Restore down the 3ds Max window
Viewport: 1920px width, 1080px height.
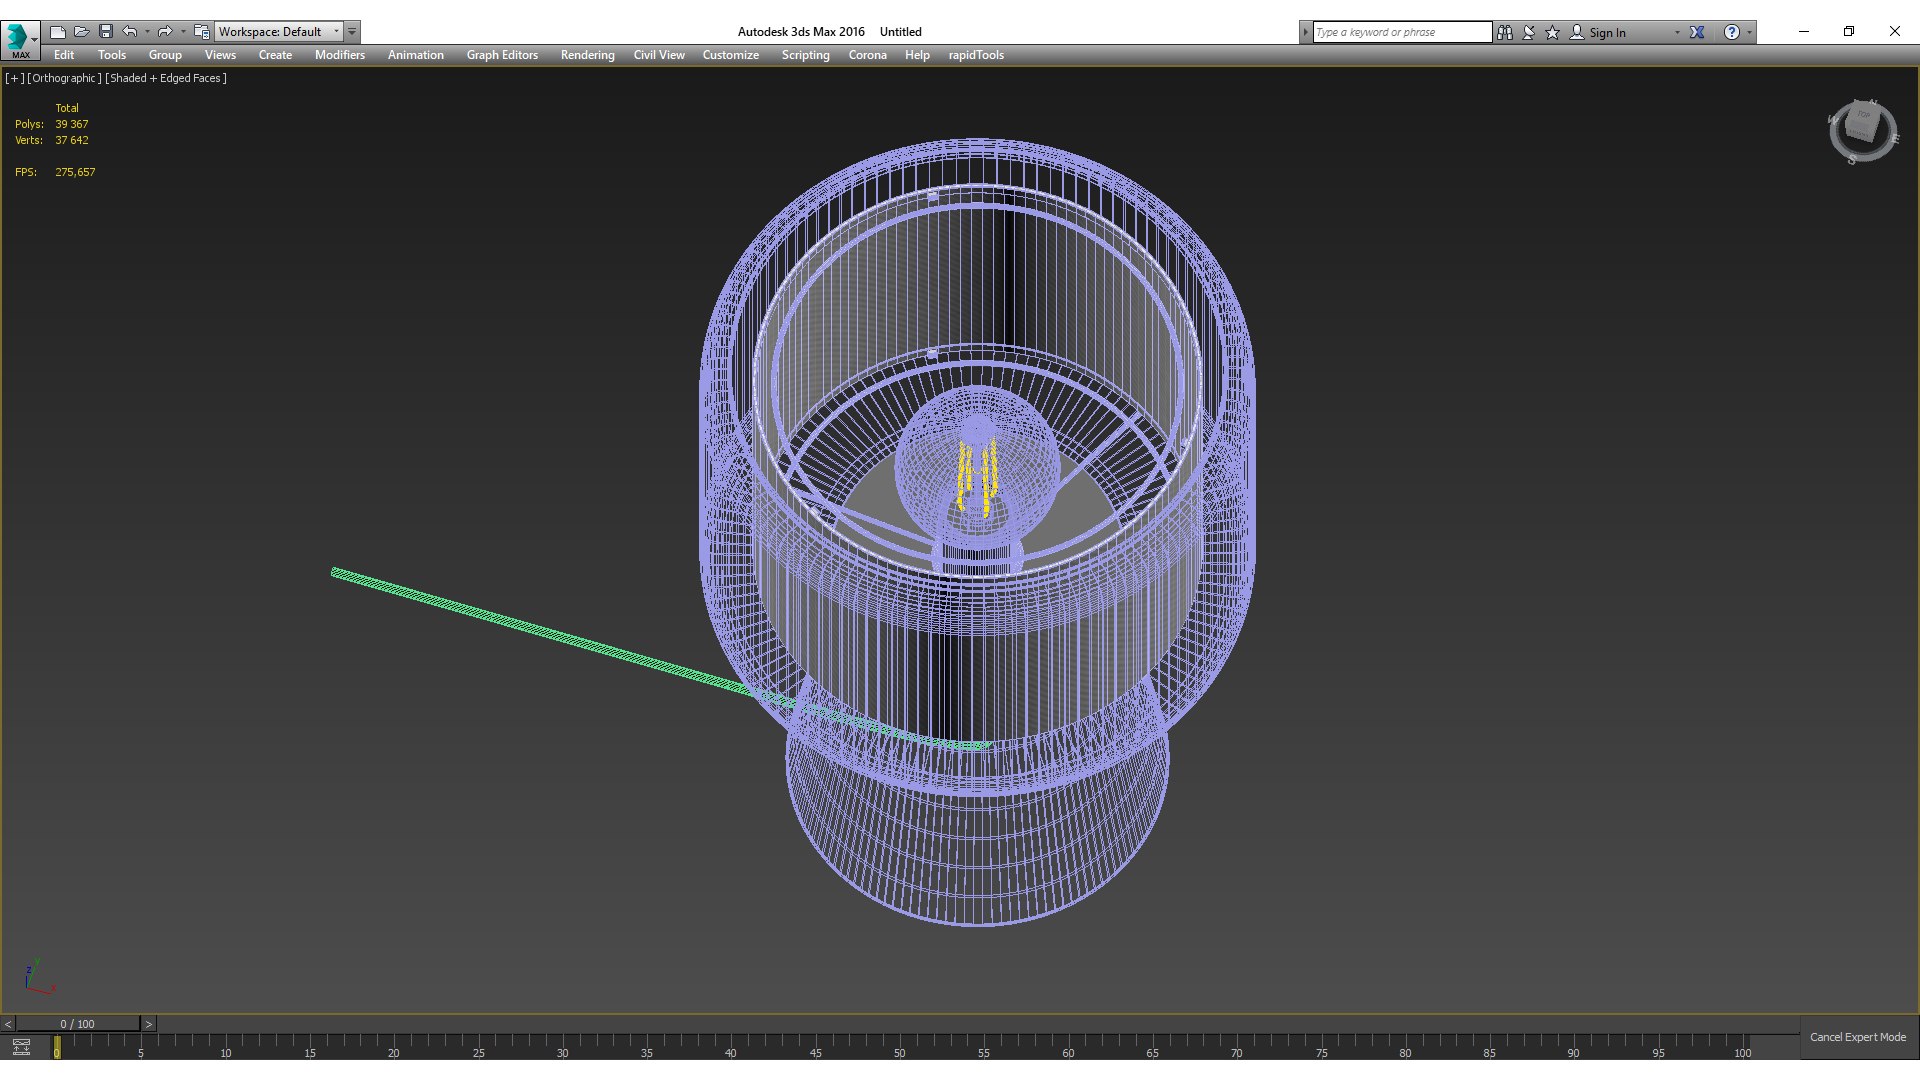[1849, 32]
